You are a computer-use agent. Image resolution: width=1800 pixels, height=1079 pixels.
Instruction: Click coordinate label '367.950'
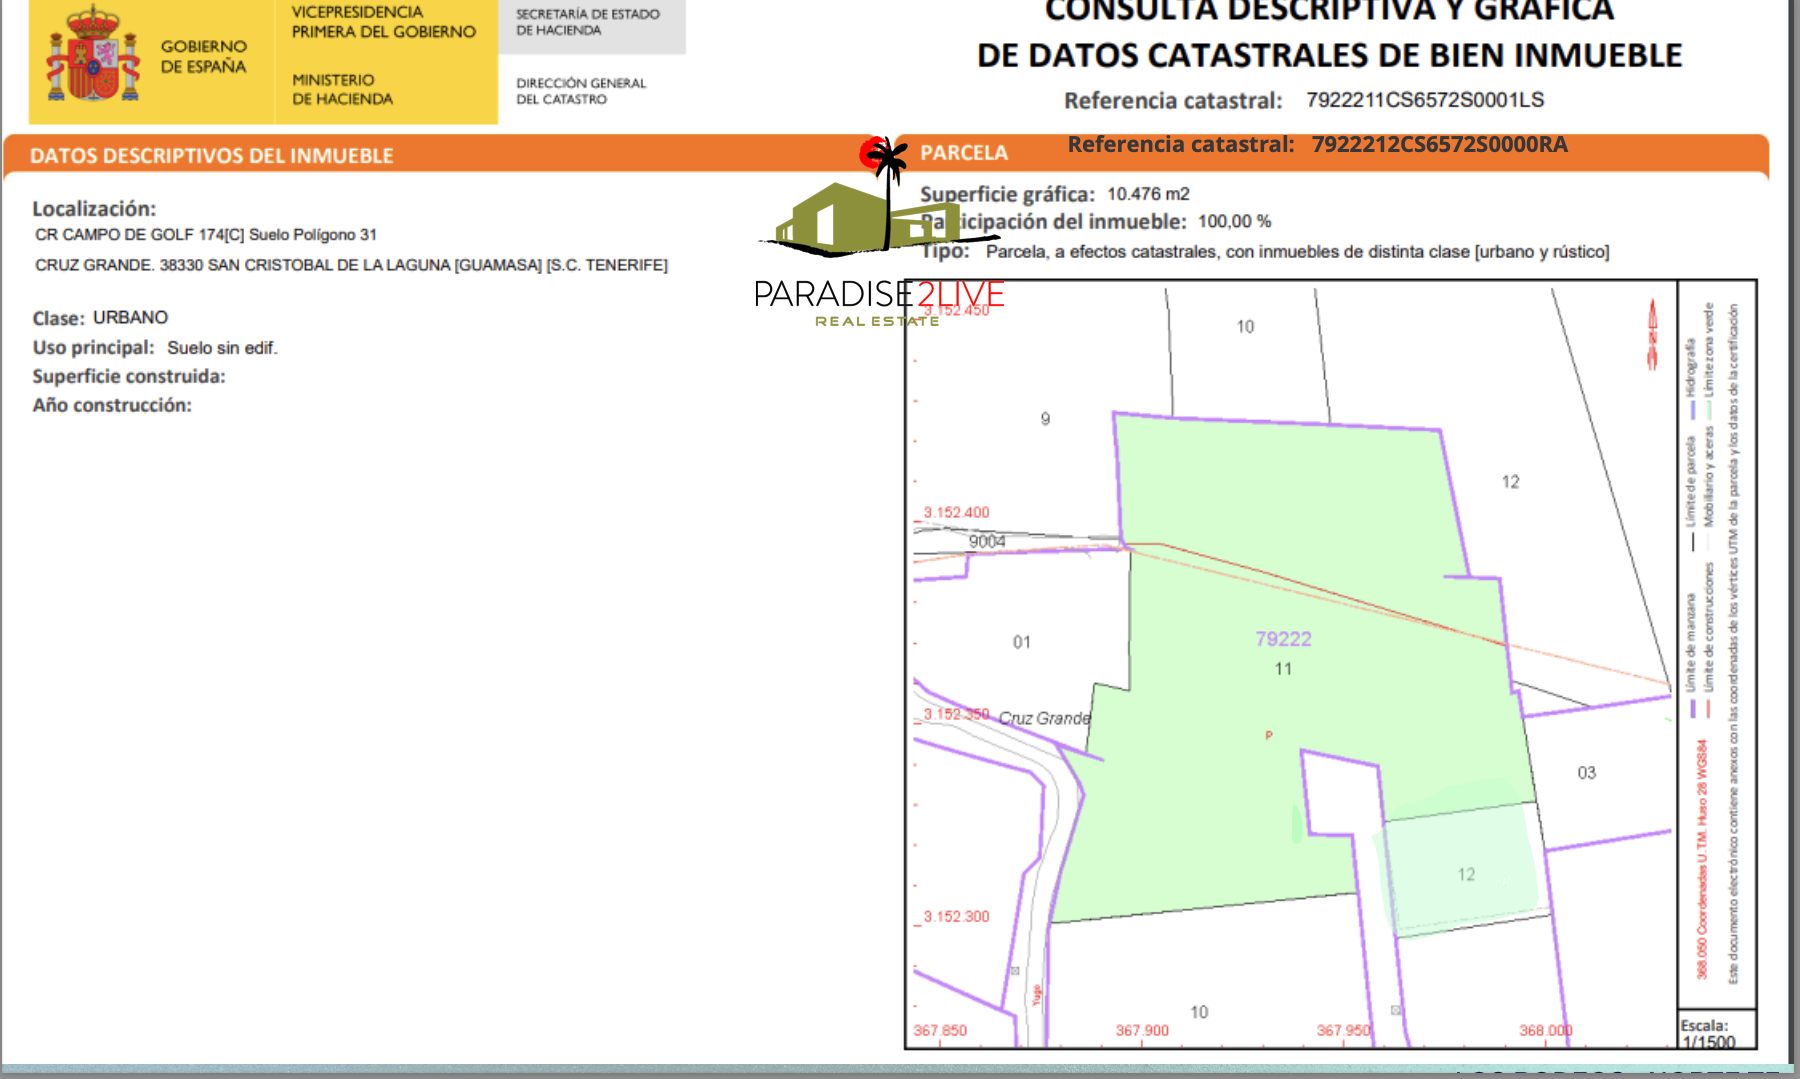click(x=1343, y=1030)
